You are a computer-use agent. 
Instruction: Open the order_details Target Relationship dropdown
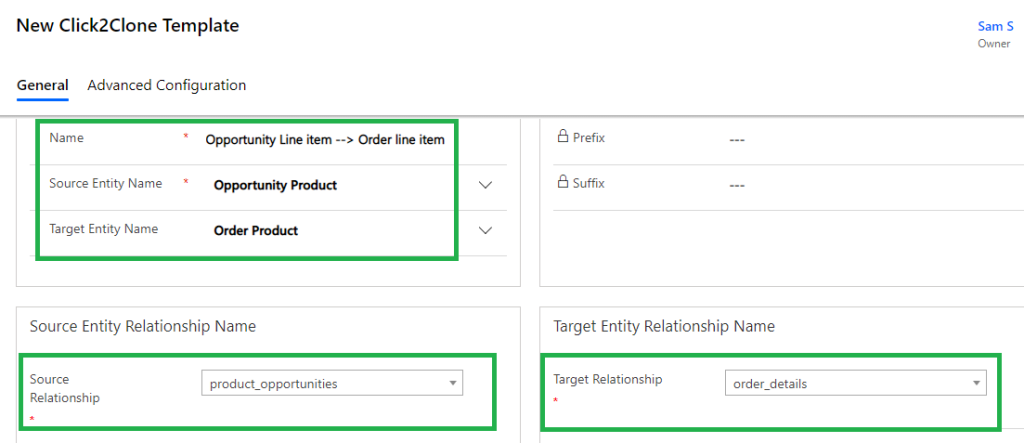[x=855, y=383]
